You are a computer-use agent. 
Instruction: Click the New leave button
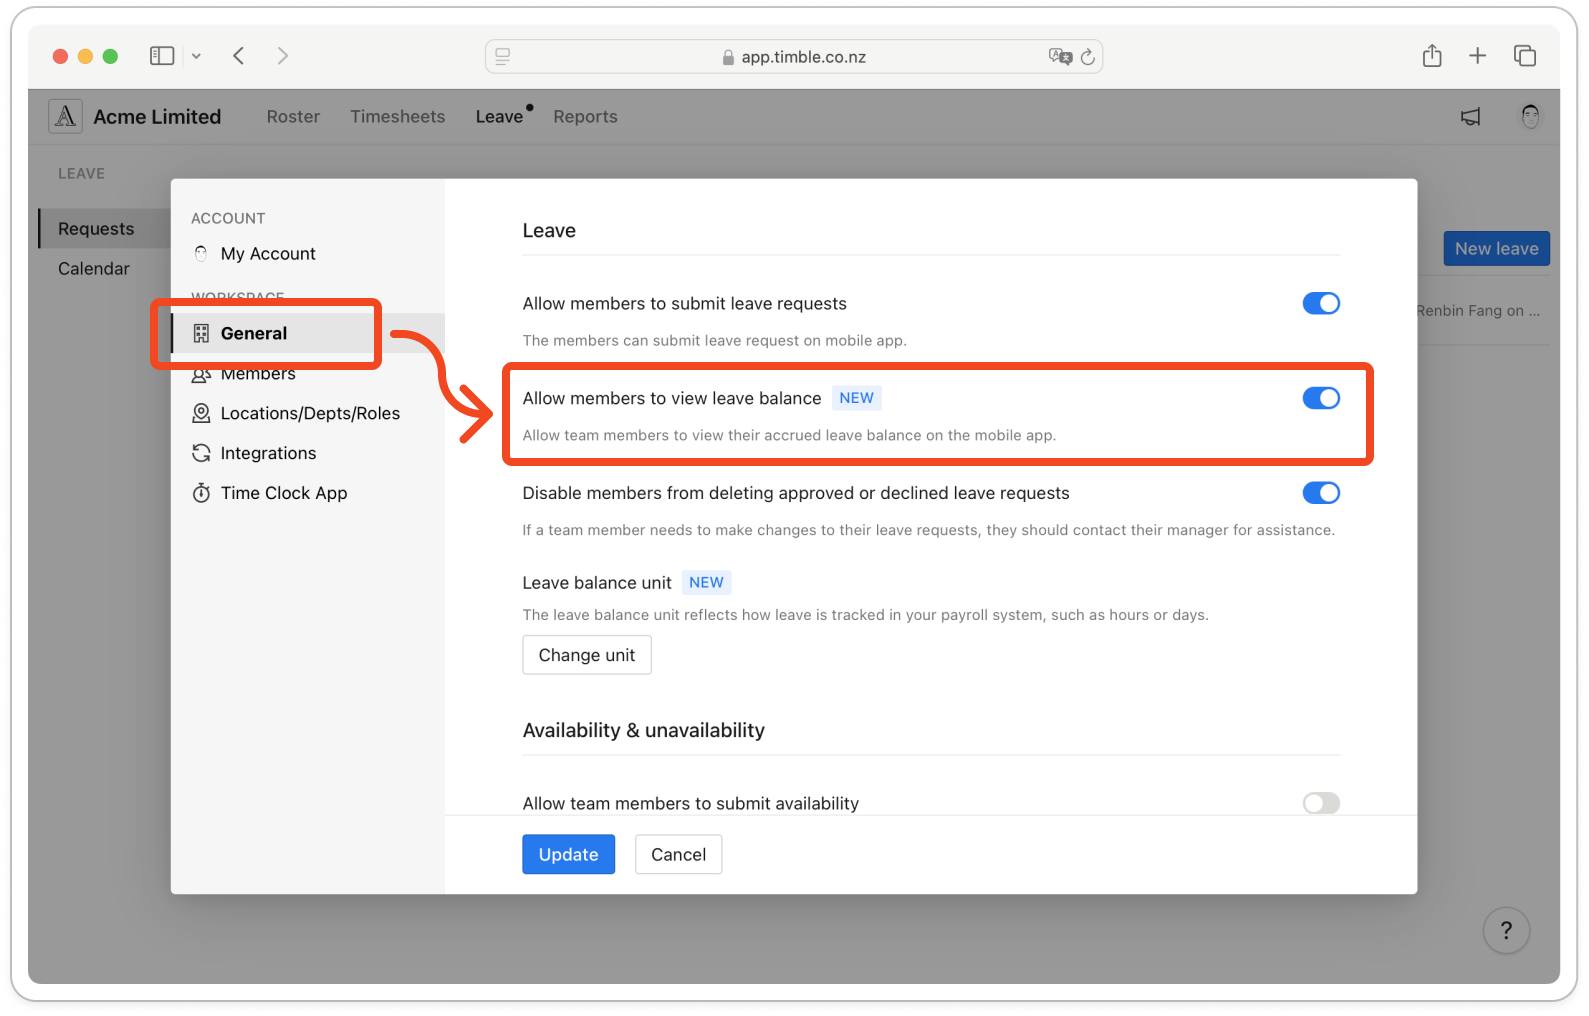tap(1496, 249)
